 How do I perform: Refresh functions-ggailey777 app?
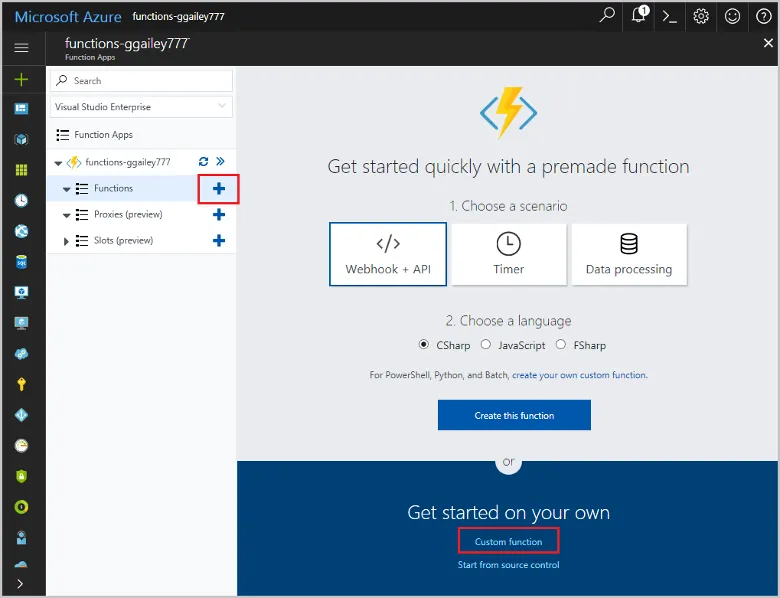coord(203,162)
